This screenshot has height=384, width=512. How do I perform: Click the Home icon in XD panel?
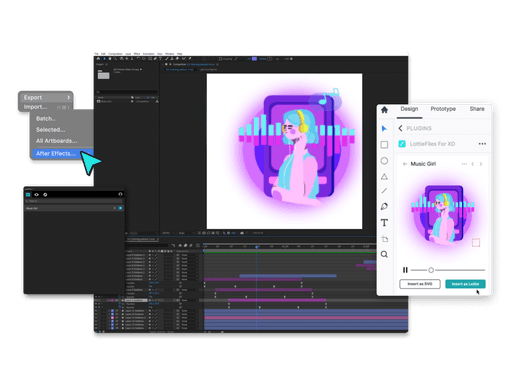pos(384,110)
